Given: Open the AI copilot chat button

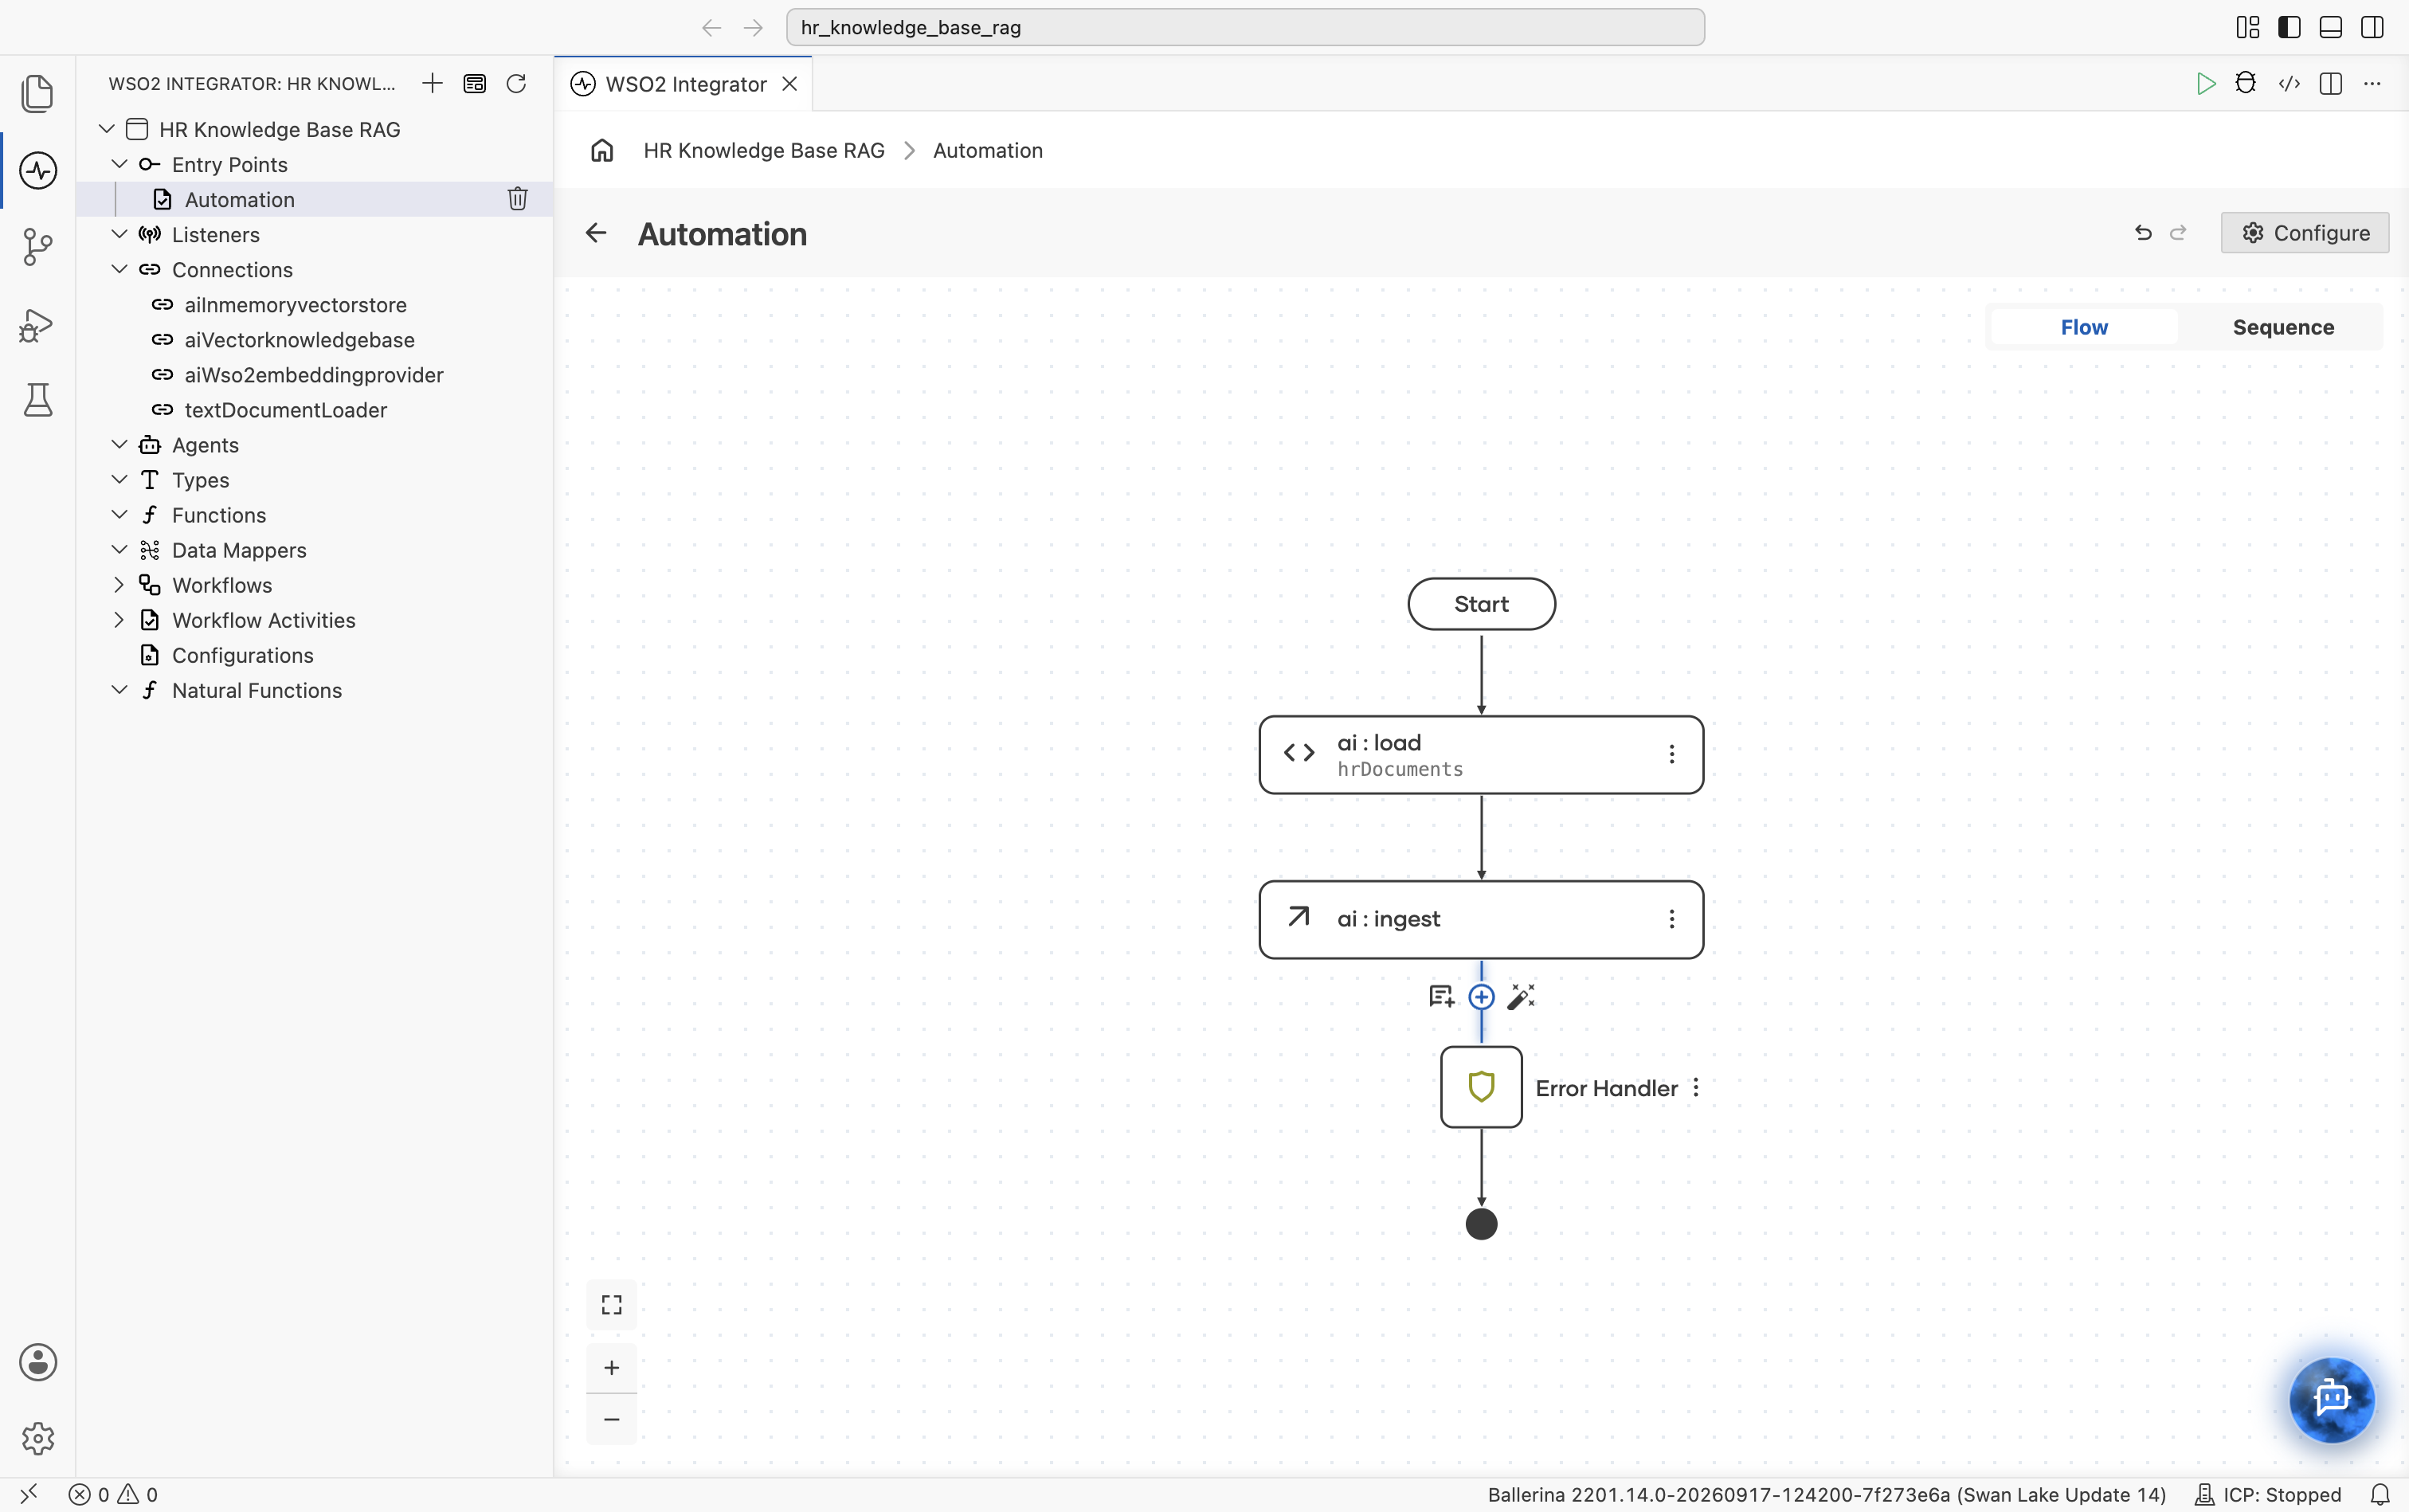Looking at the screenshot, I should click(2331, 1398).
